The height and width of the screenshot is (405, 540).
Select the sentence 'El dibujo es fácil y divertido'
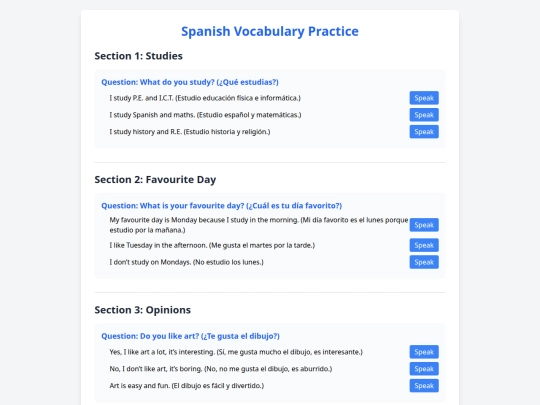click(218, 386)
